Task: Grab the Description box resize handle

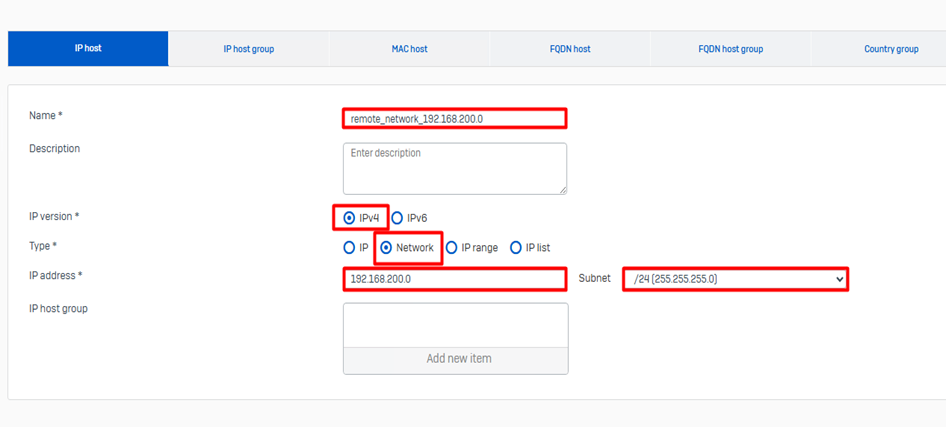Action: click(x=562, y=190)
